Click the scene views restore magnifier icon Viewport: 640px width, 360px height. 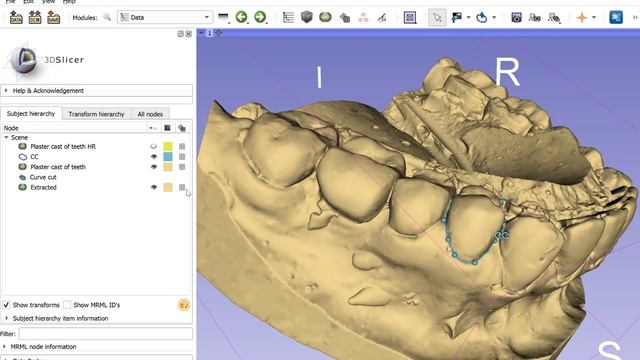[x=554, y=18]
